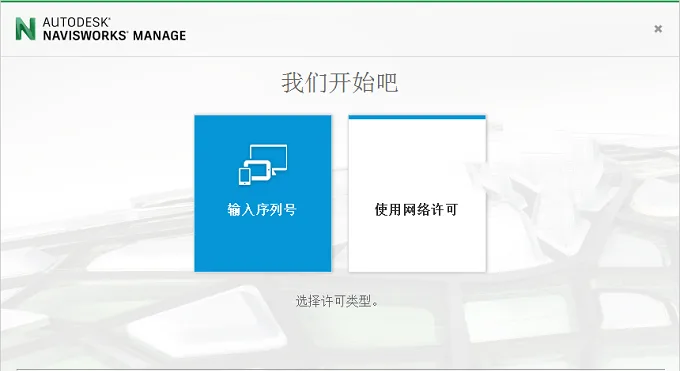Click the devices icon above 输入序列号
Image resolution: width=680 pixels, height=371 pixels.
pyautogui.click(x=263, y=165)
